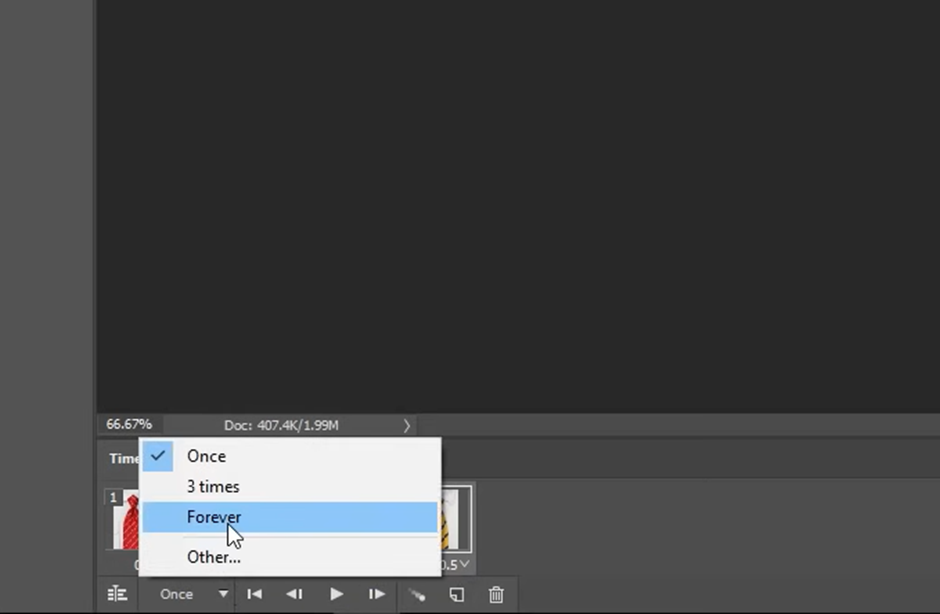The width and height of the screenshot is (940, 614).
Task: Select first frame button
Action: (x=255, y=594)
